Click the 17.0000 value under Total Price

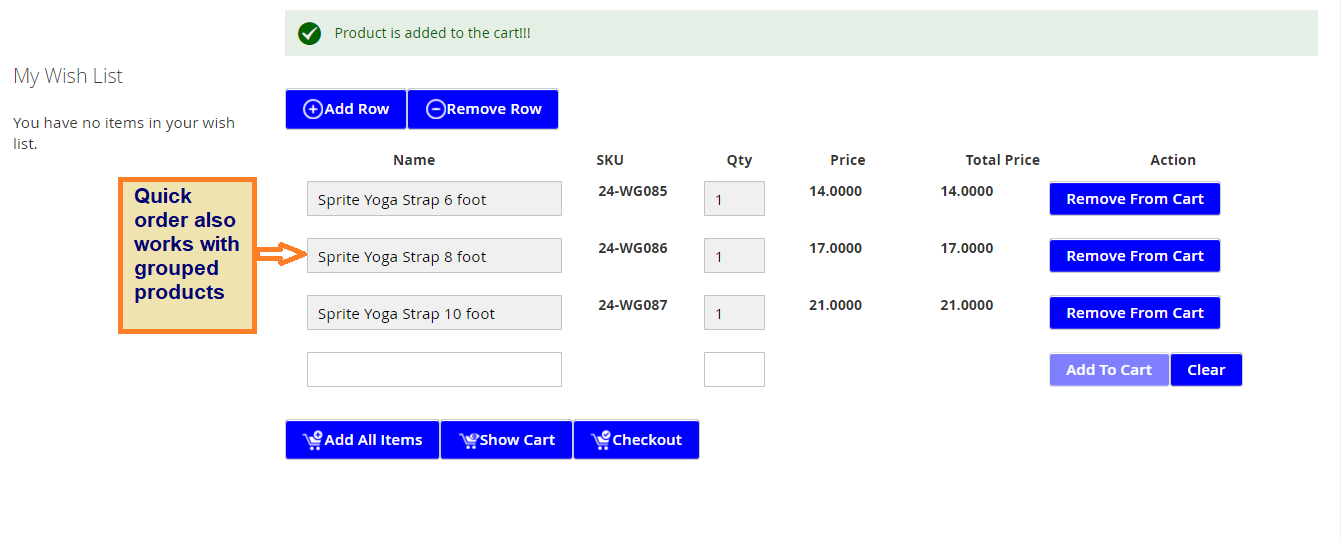[967, 248]
